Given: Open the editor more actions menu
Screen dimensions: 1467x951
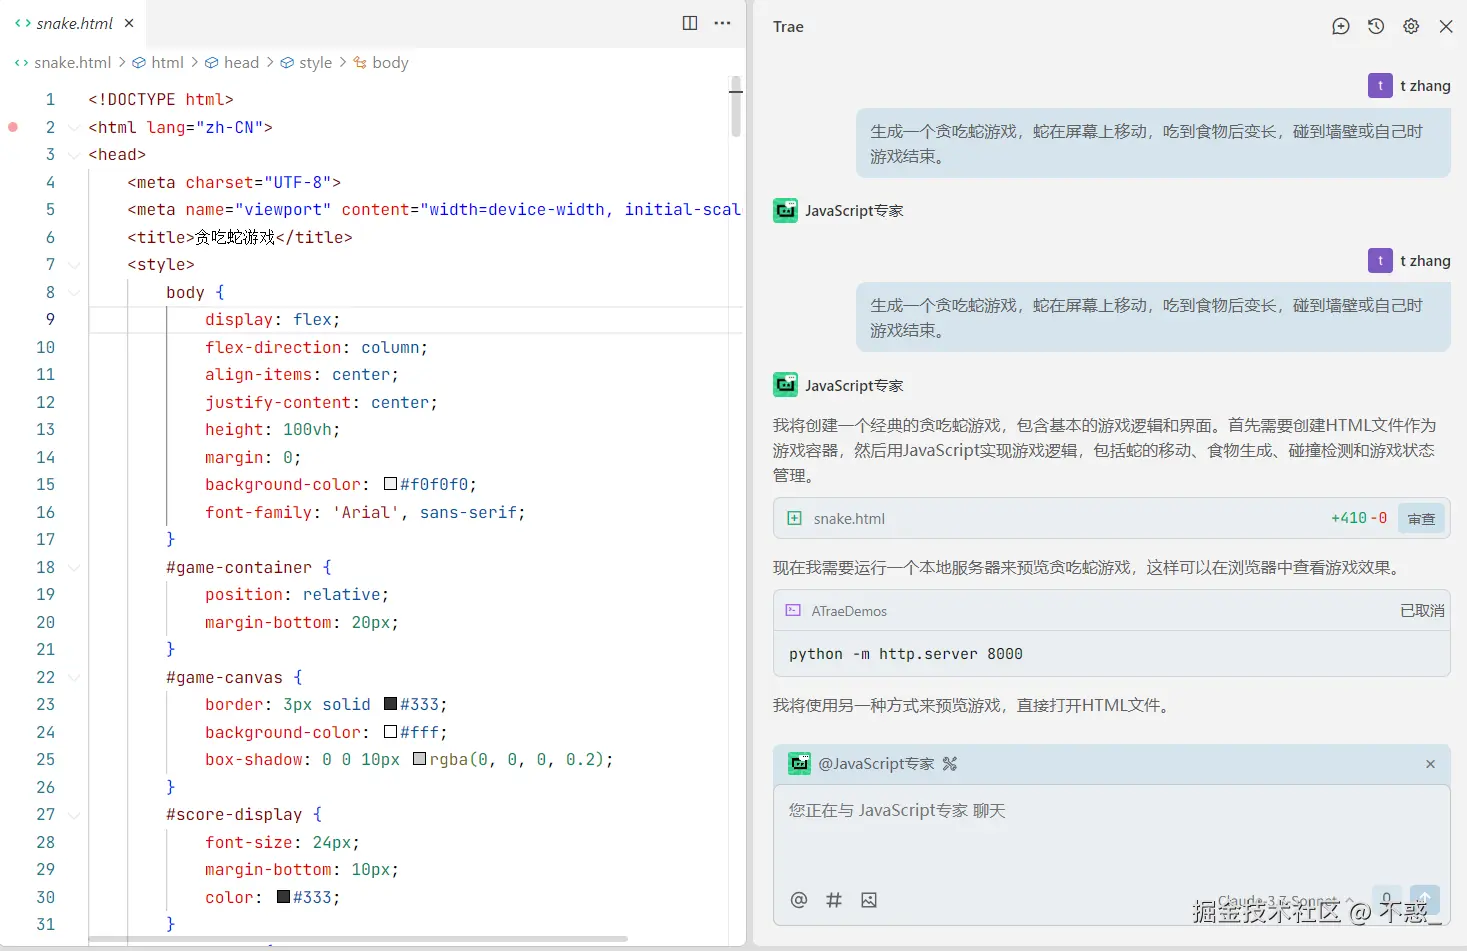Looking at the screenshot, I should (723, 23).
